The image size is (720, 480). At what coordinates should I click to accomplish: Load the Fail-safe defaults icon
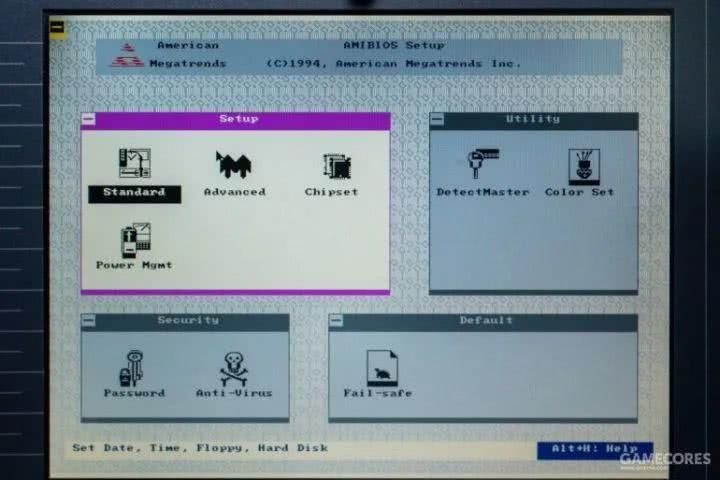click(382, 368)
